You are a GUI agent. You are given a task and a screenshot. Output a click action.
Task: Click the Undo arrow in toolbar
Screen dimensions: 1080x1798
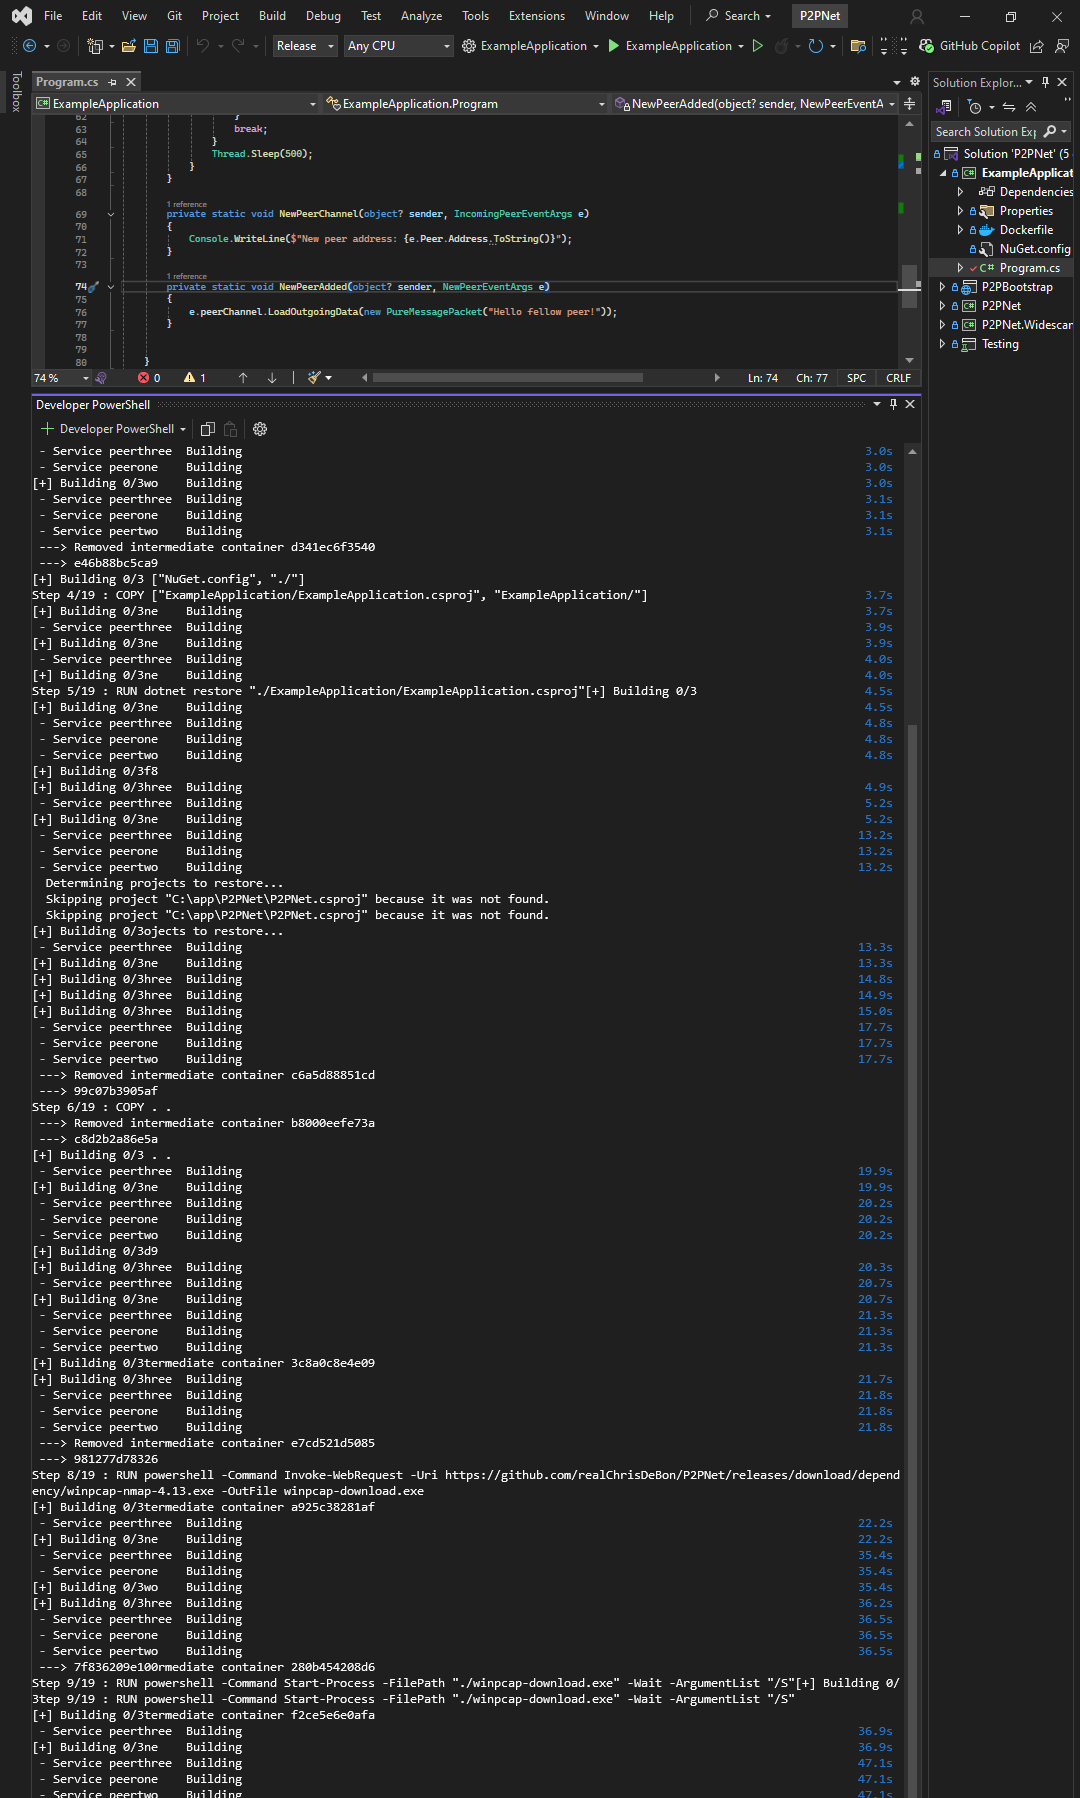[x=203, y=46]
